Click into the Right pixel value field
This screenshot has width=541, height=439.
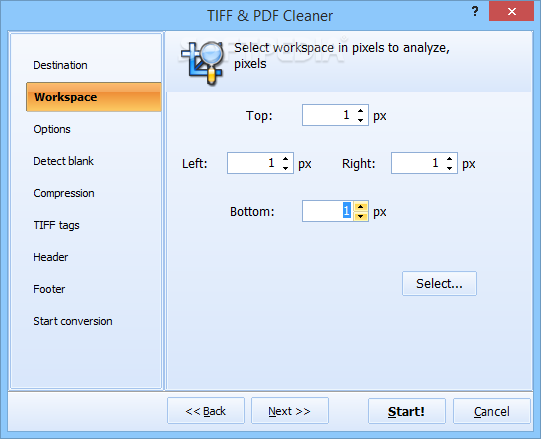pos(416,163)
